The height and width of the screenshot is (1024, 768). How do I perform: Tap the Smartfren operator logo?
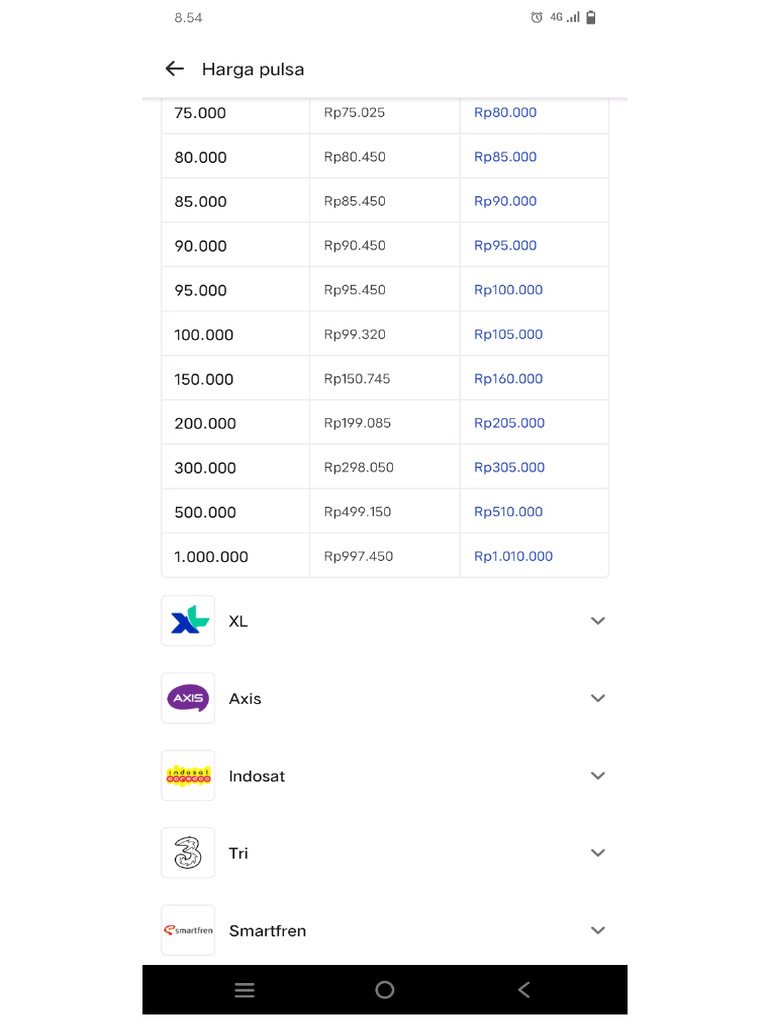[x=188, y=930]
